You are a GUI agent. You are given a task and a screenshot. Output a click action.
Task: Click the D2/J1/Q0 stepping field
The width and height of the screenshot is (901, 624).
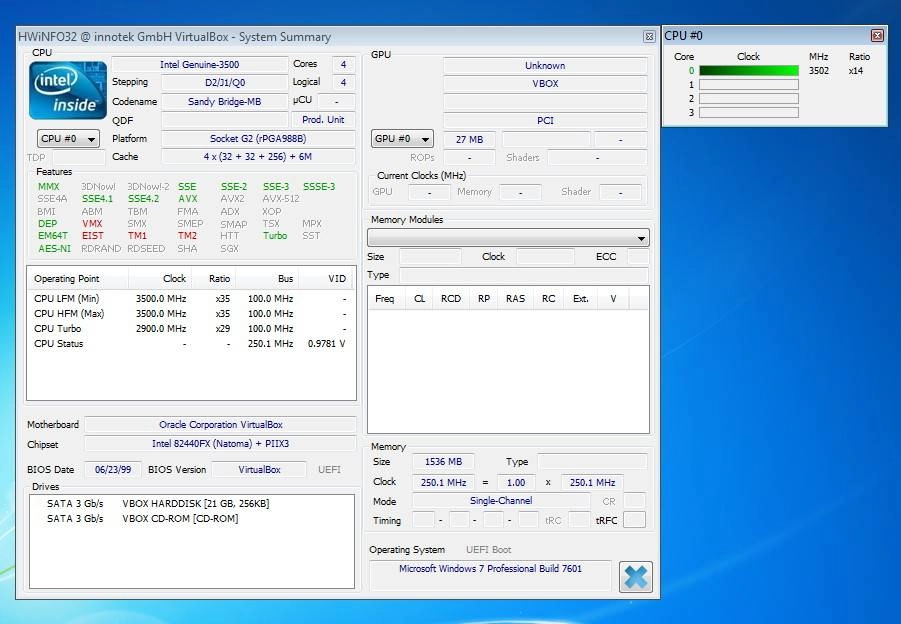pos(224,82)
